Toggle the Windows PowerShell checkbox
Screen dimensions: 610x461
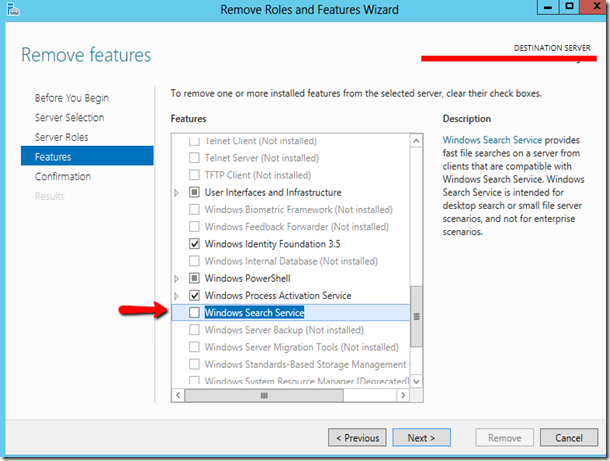point(194,278)
